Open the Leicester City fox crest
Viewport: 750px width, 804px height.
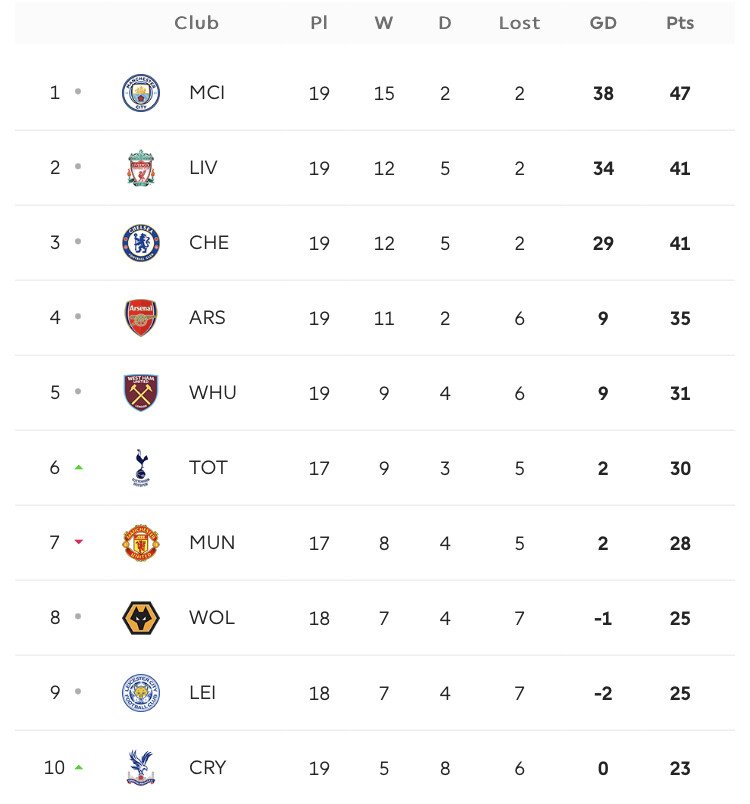tap(141, 693)
